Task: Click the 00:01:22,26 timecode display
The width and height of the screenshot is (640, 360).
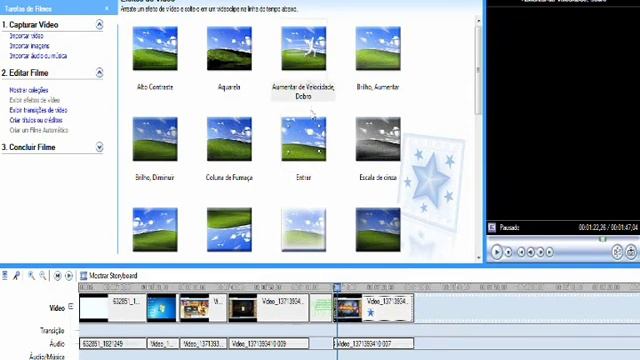Action: 593,228
